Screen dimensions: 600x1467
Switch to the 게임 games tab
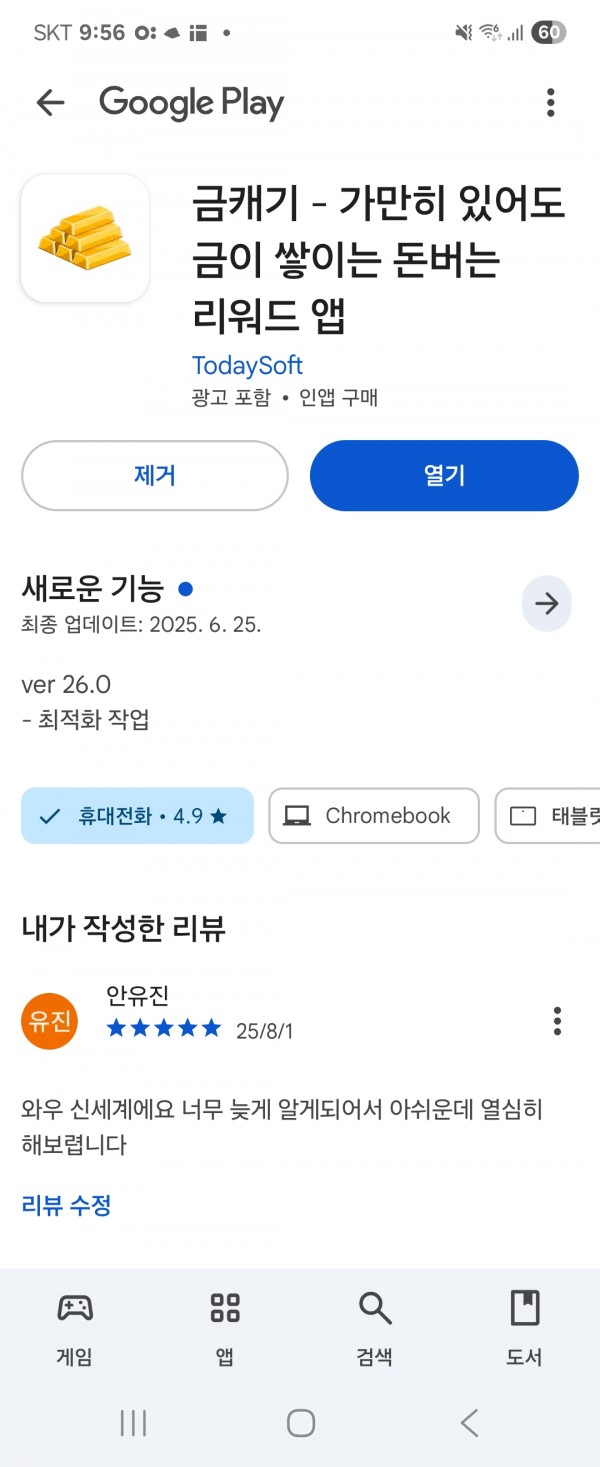click(x=75, y=1328)
